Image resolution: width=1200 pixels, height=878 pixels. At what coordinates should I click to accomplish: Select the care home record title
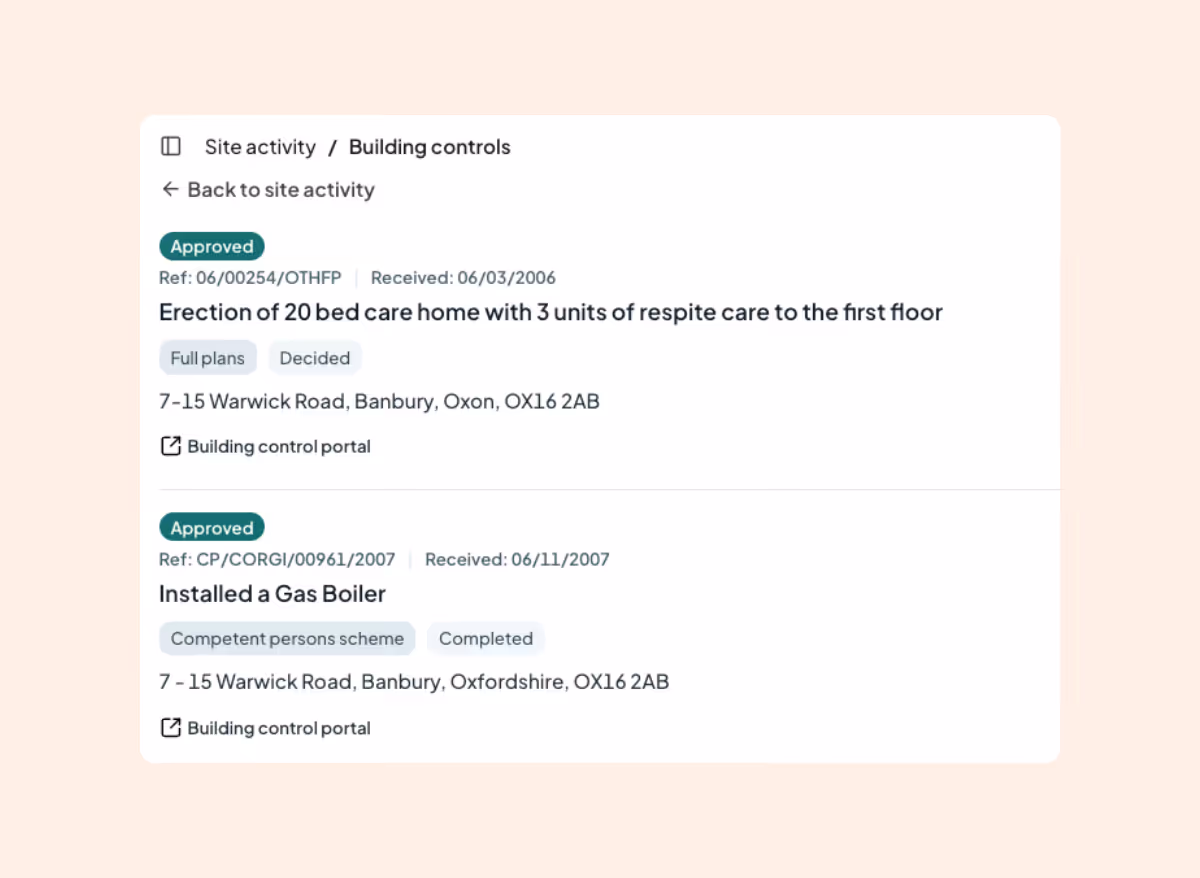pos(550,312)
